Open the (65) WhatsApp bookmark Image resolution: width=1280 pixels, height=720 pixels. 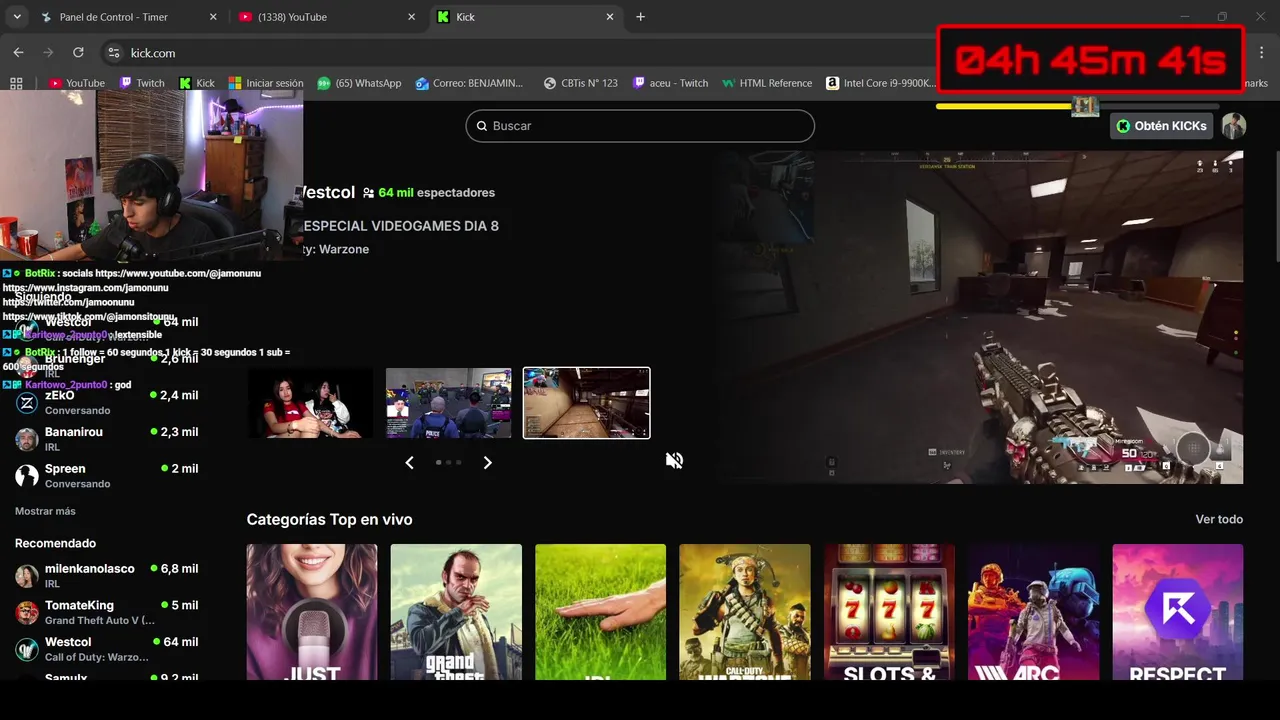point(359,83)
